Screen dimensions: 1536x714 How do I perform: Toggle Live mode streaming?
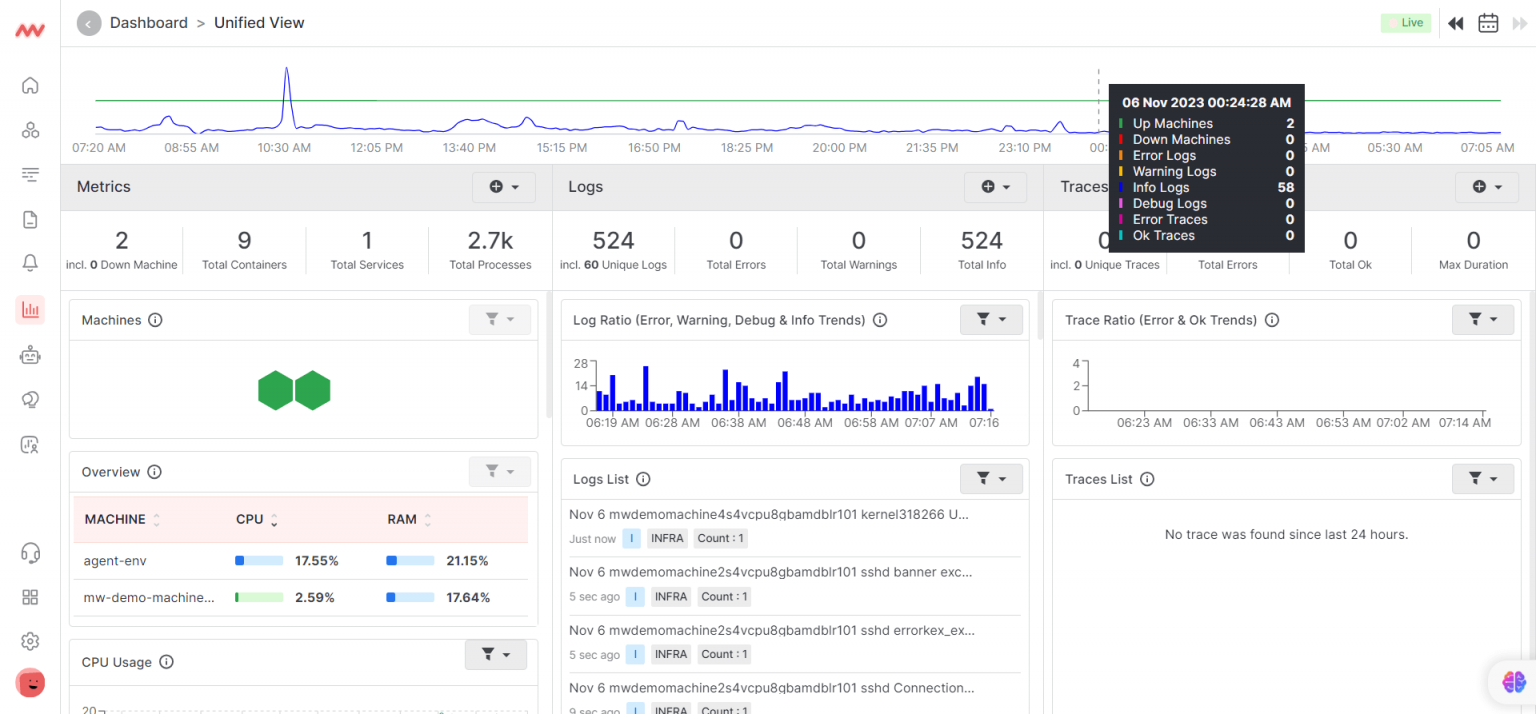coord(1406,21)
